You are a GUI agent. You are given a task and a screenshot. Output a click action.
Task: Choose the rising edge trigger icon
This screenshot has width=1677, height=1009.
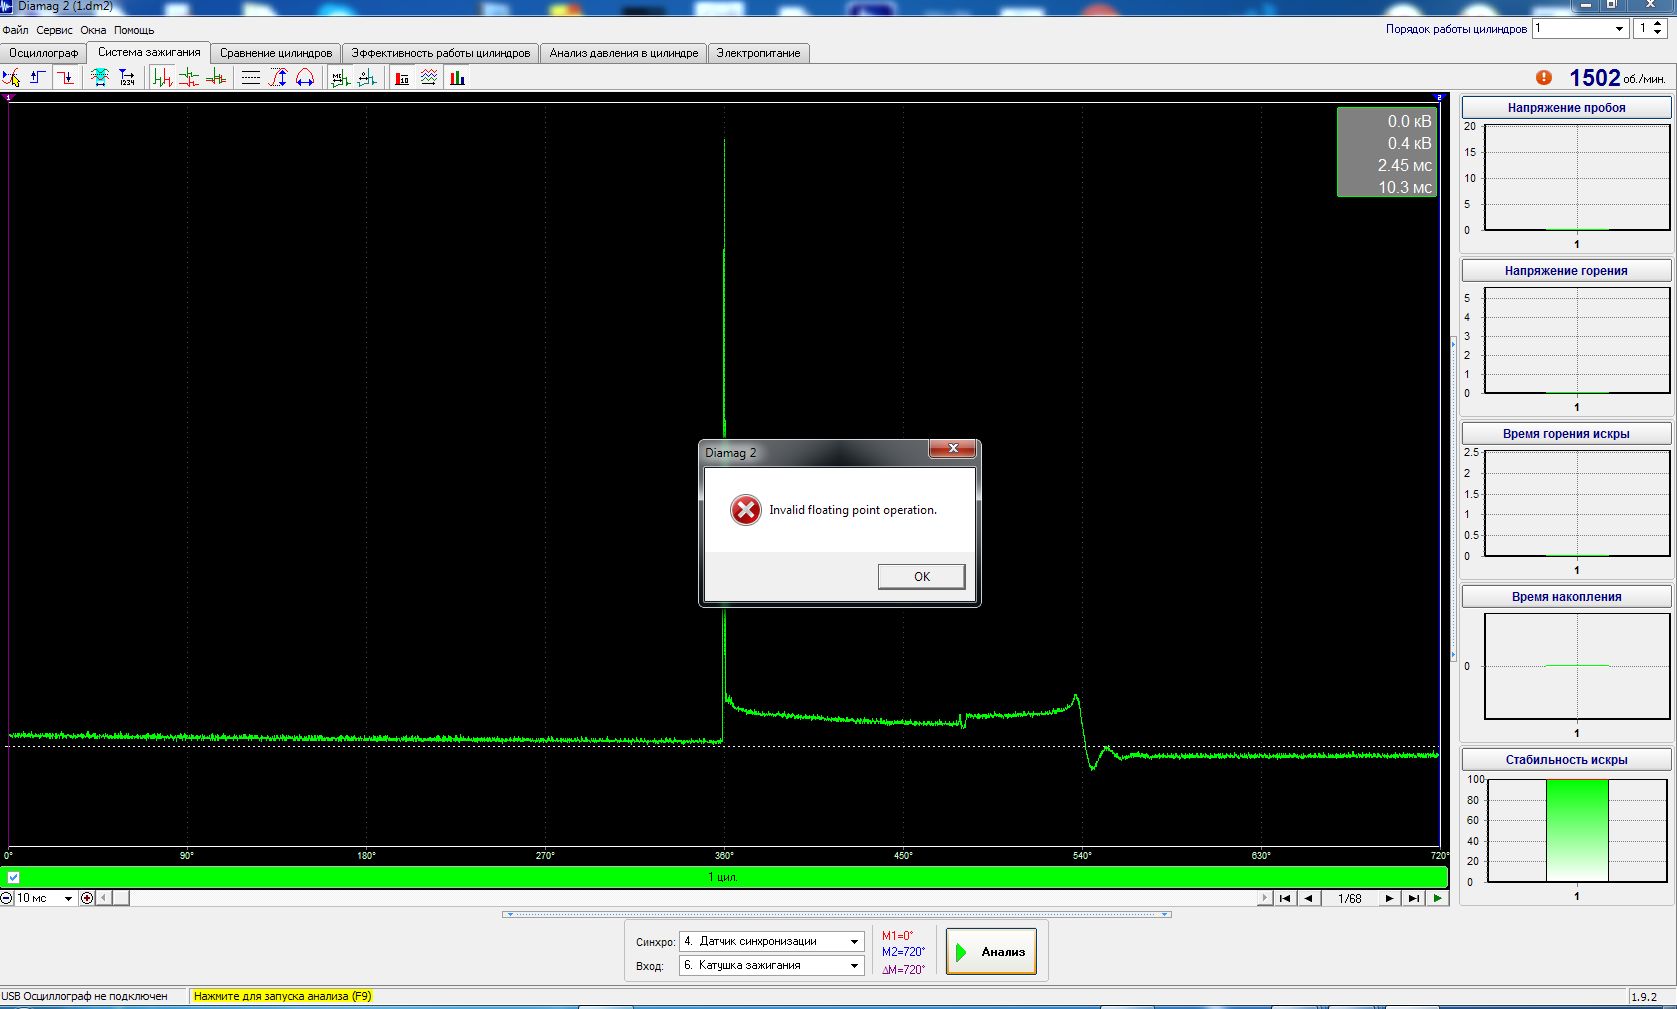38,78
